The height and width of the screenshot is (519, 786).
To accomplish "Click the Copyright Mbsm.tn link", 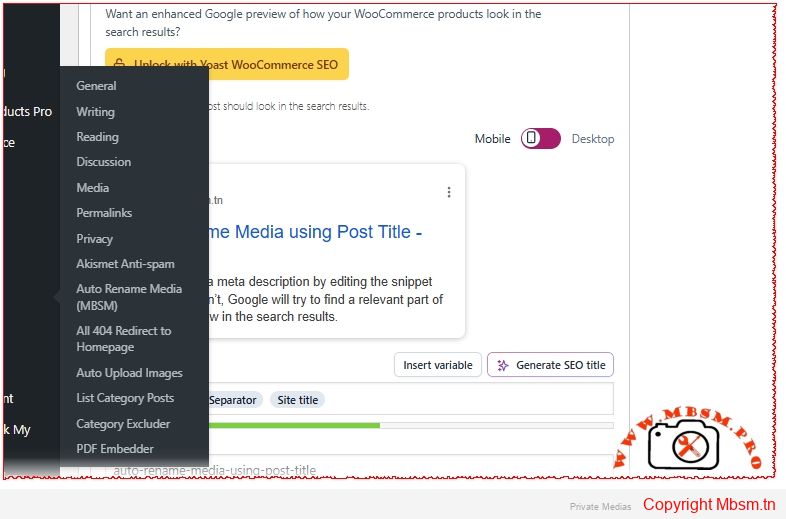I will (709, 504).
